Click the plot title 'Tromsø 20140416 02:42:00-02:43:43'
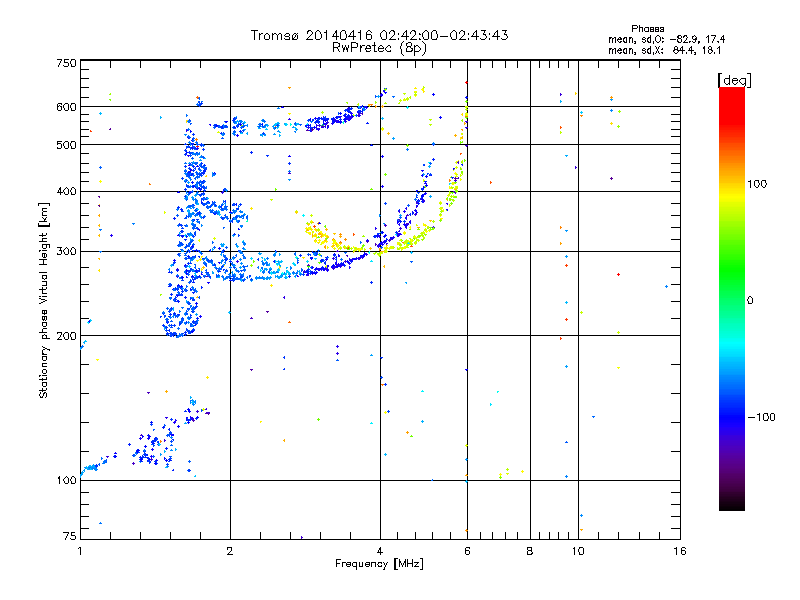800x600 pixels. tap(379, 35)
